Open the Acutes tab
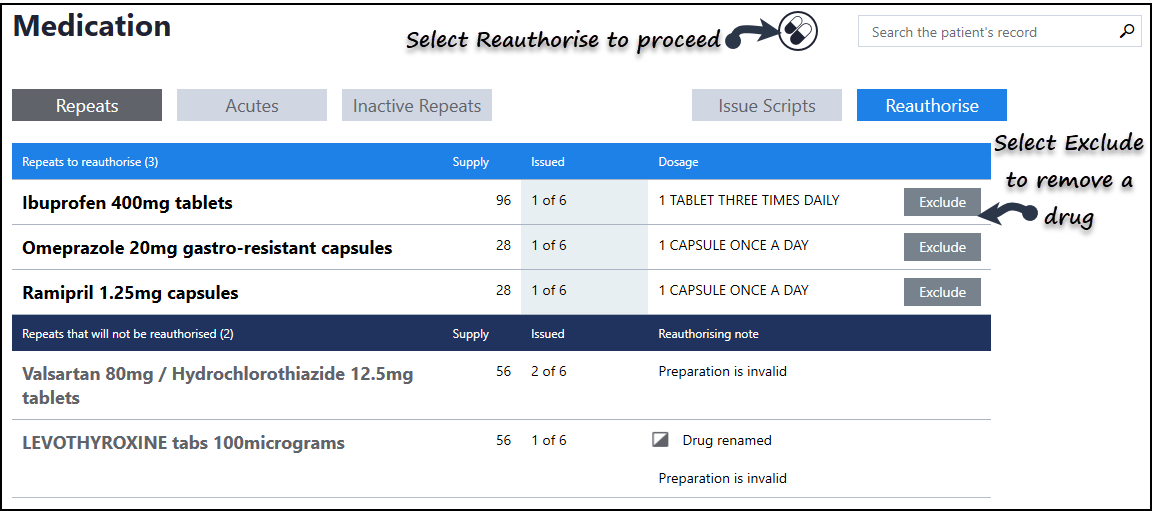 [x=252, y=106]
